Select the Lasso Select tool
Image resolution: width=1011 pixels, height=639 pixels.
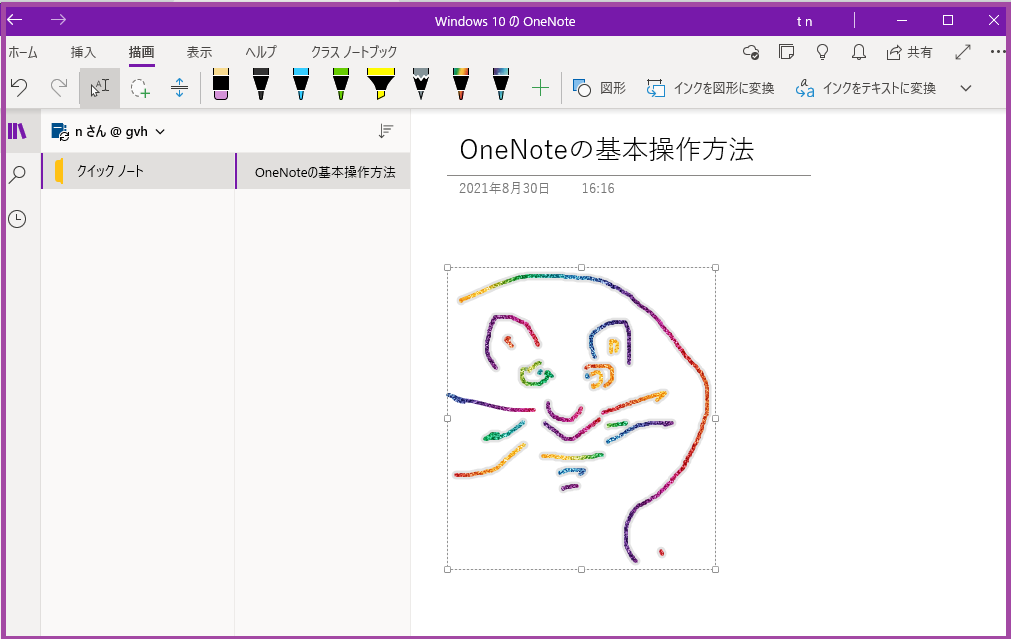tap(140, 87)
